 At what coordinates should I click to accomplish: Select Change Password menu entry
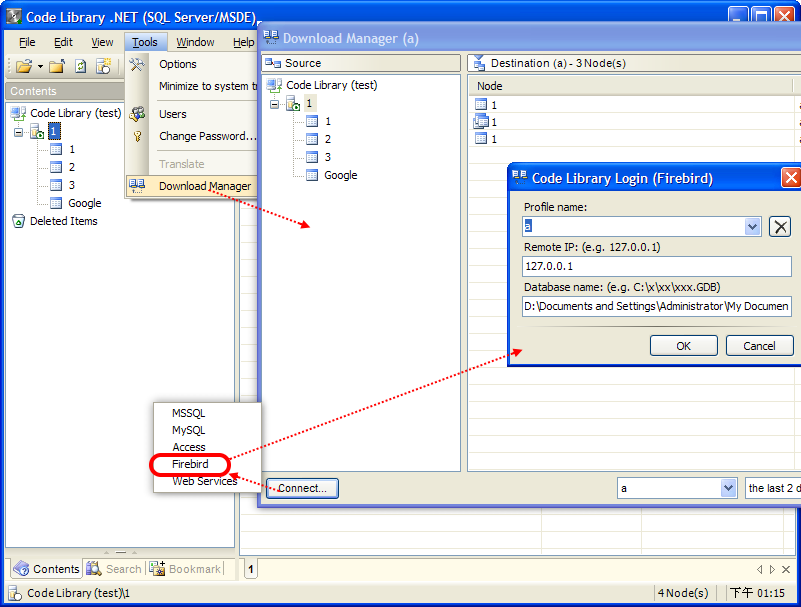207,136
